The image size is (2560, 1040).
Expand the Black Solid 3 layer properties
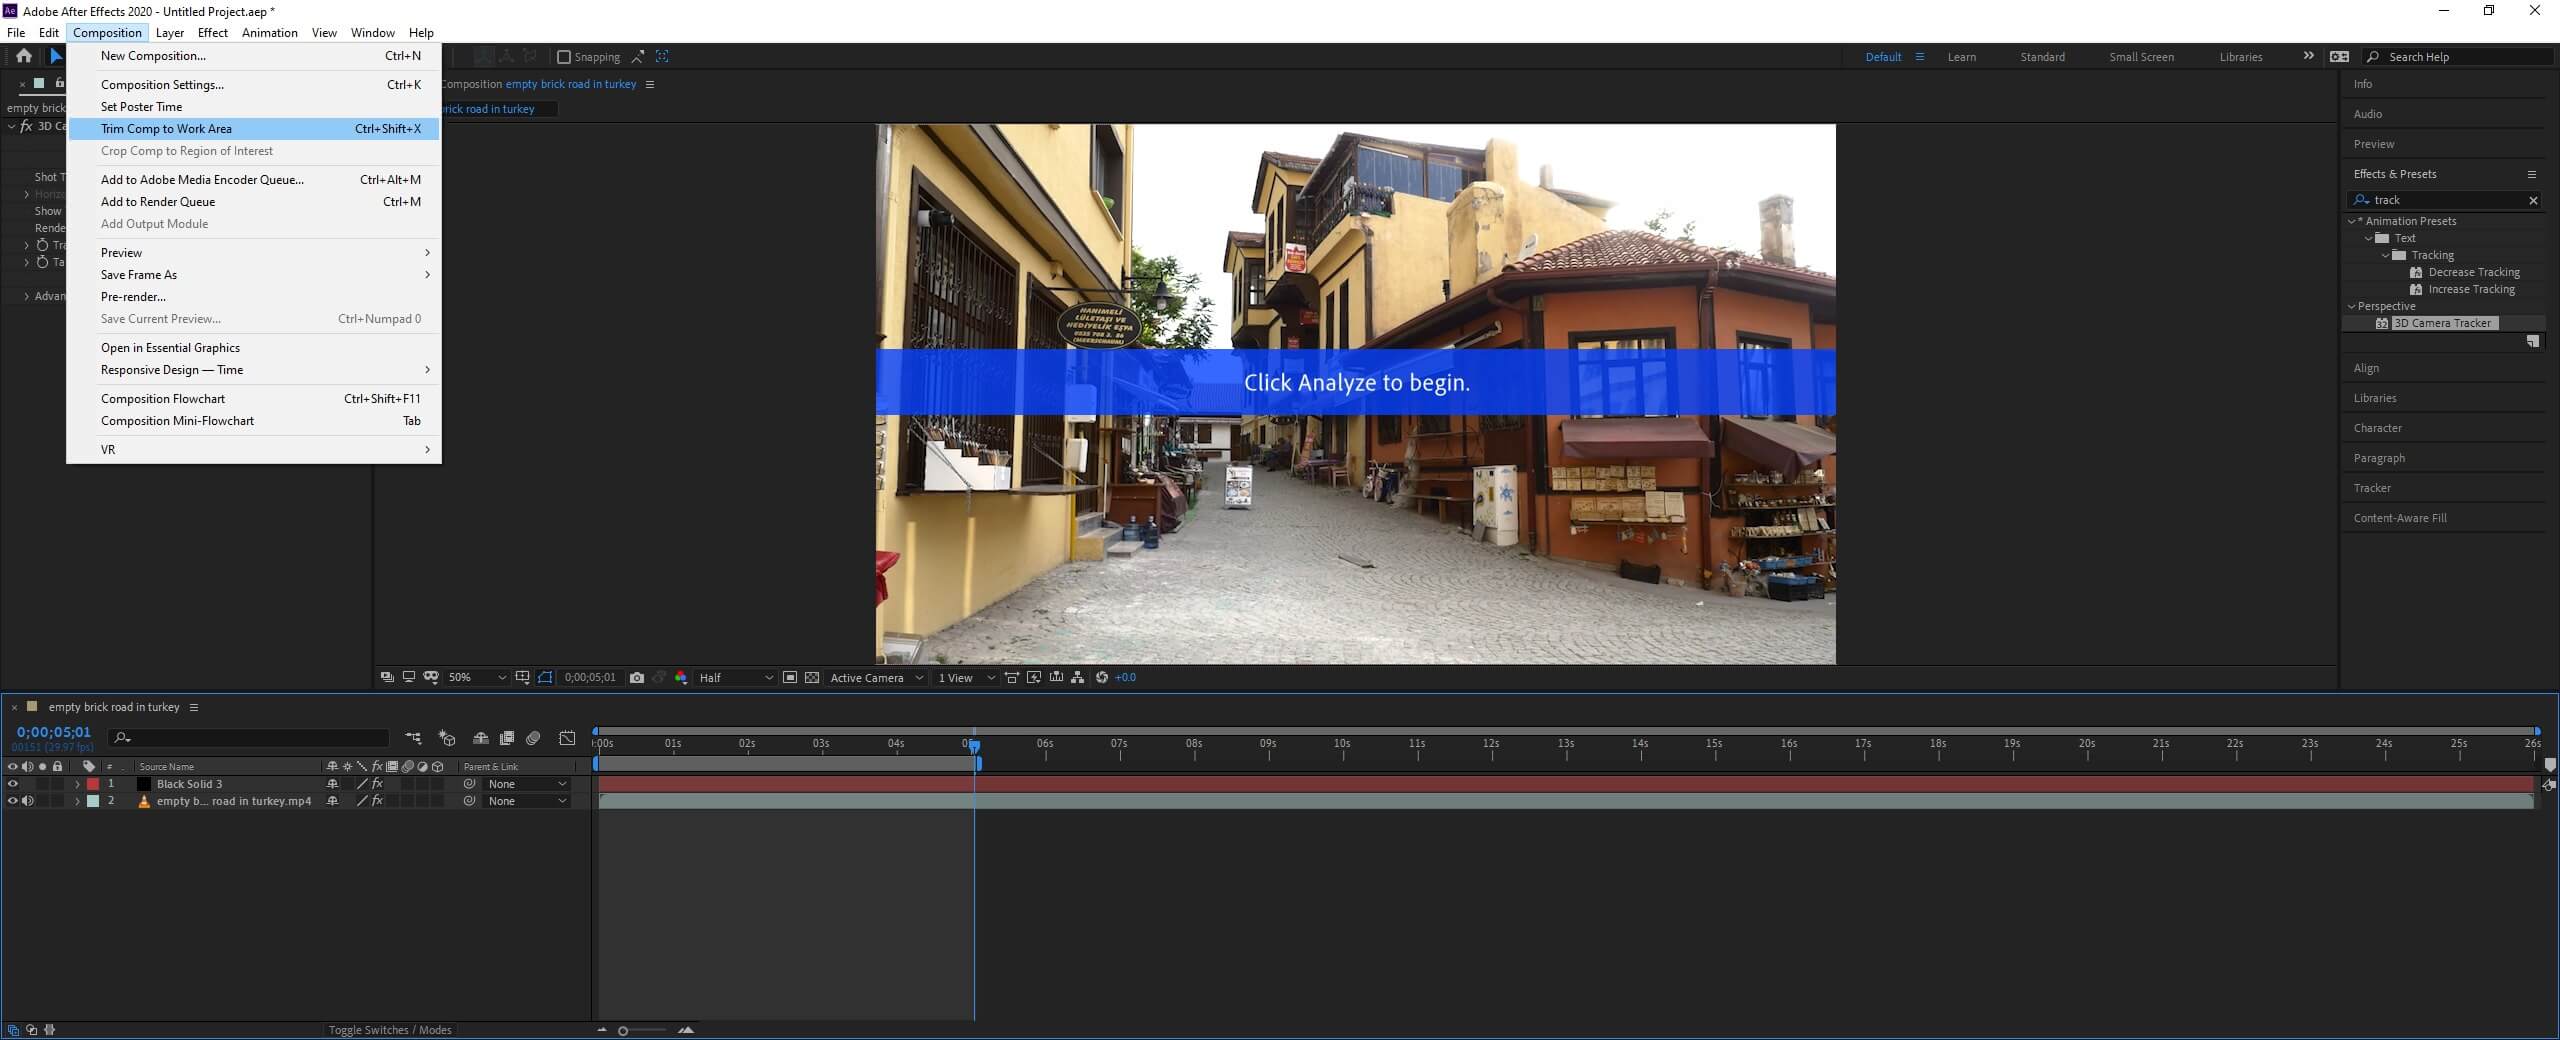click(x=78, y=784)
